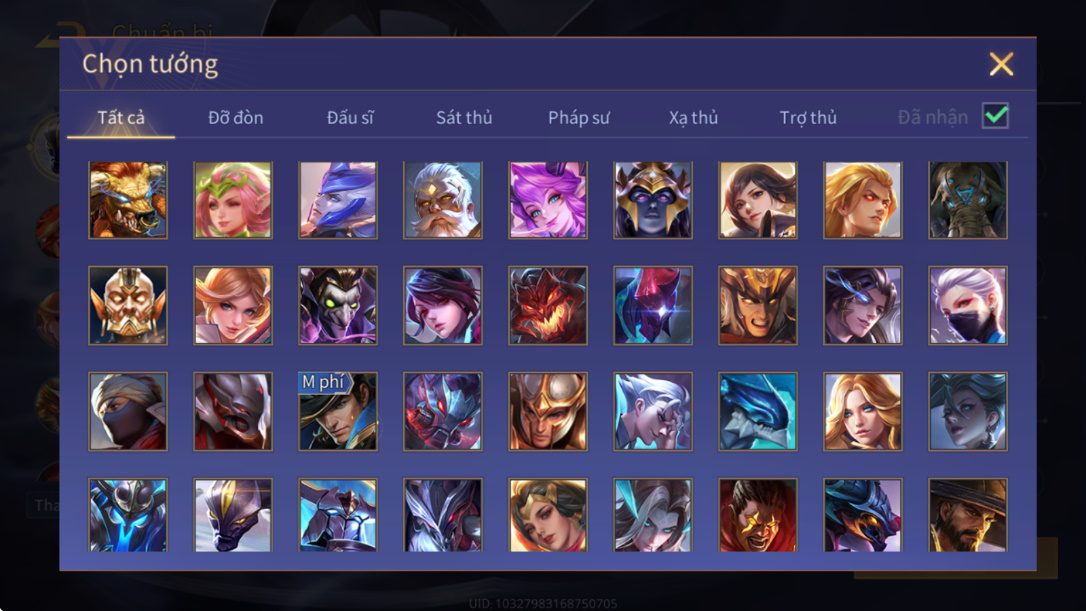
Task: Choose the pink-haired girl with green crown
Action: (x=233, y=200)
